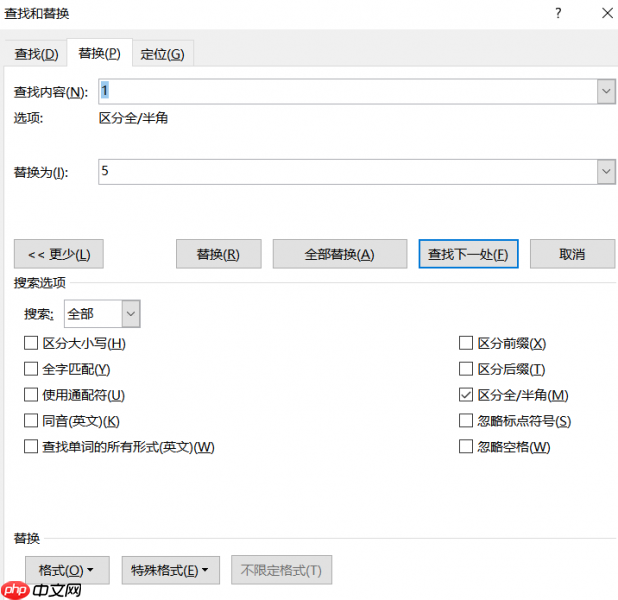
Task: Click the help question mark icon
Action: coord(558,13)
